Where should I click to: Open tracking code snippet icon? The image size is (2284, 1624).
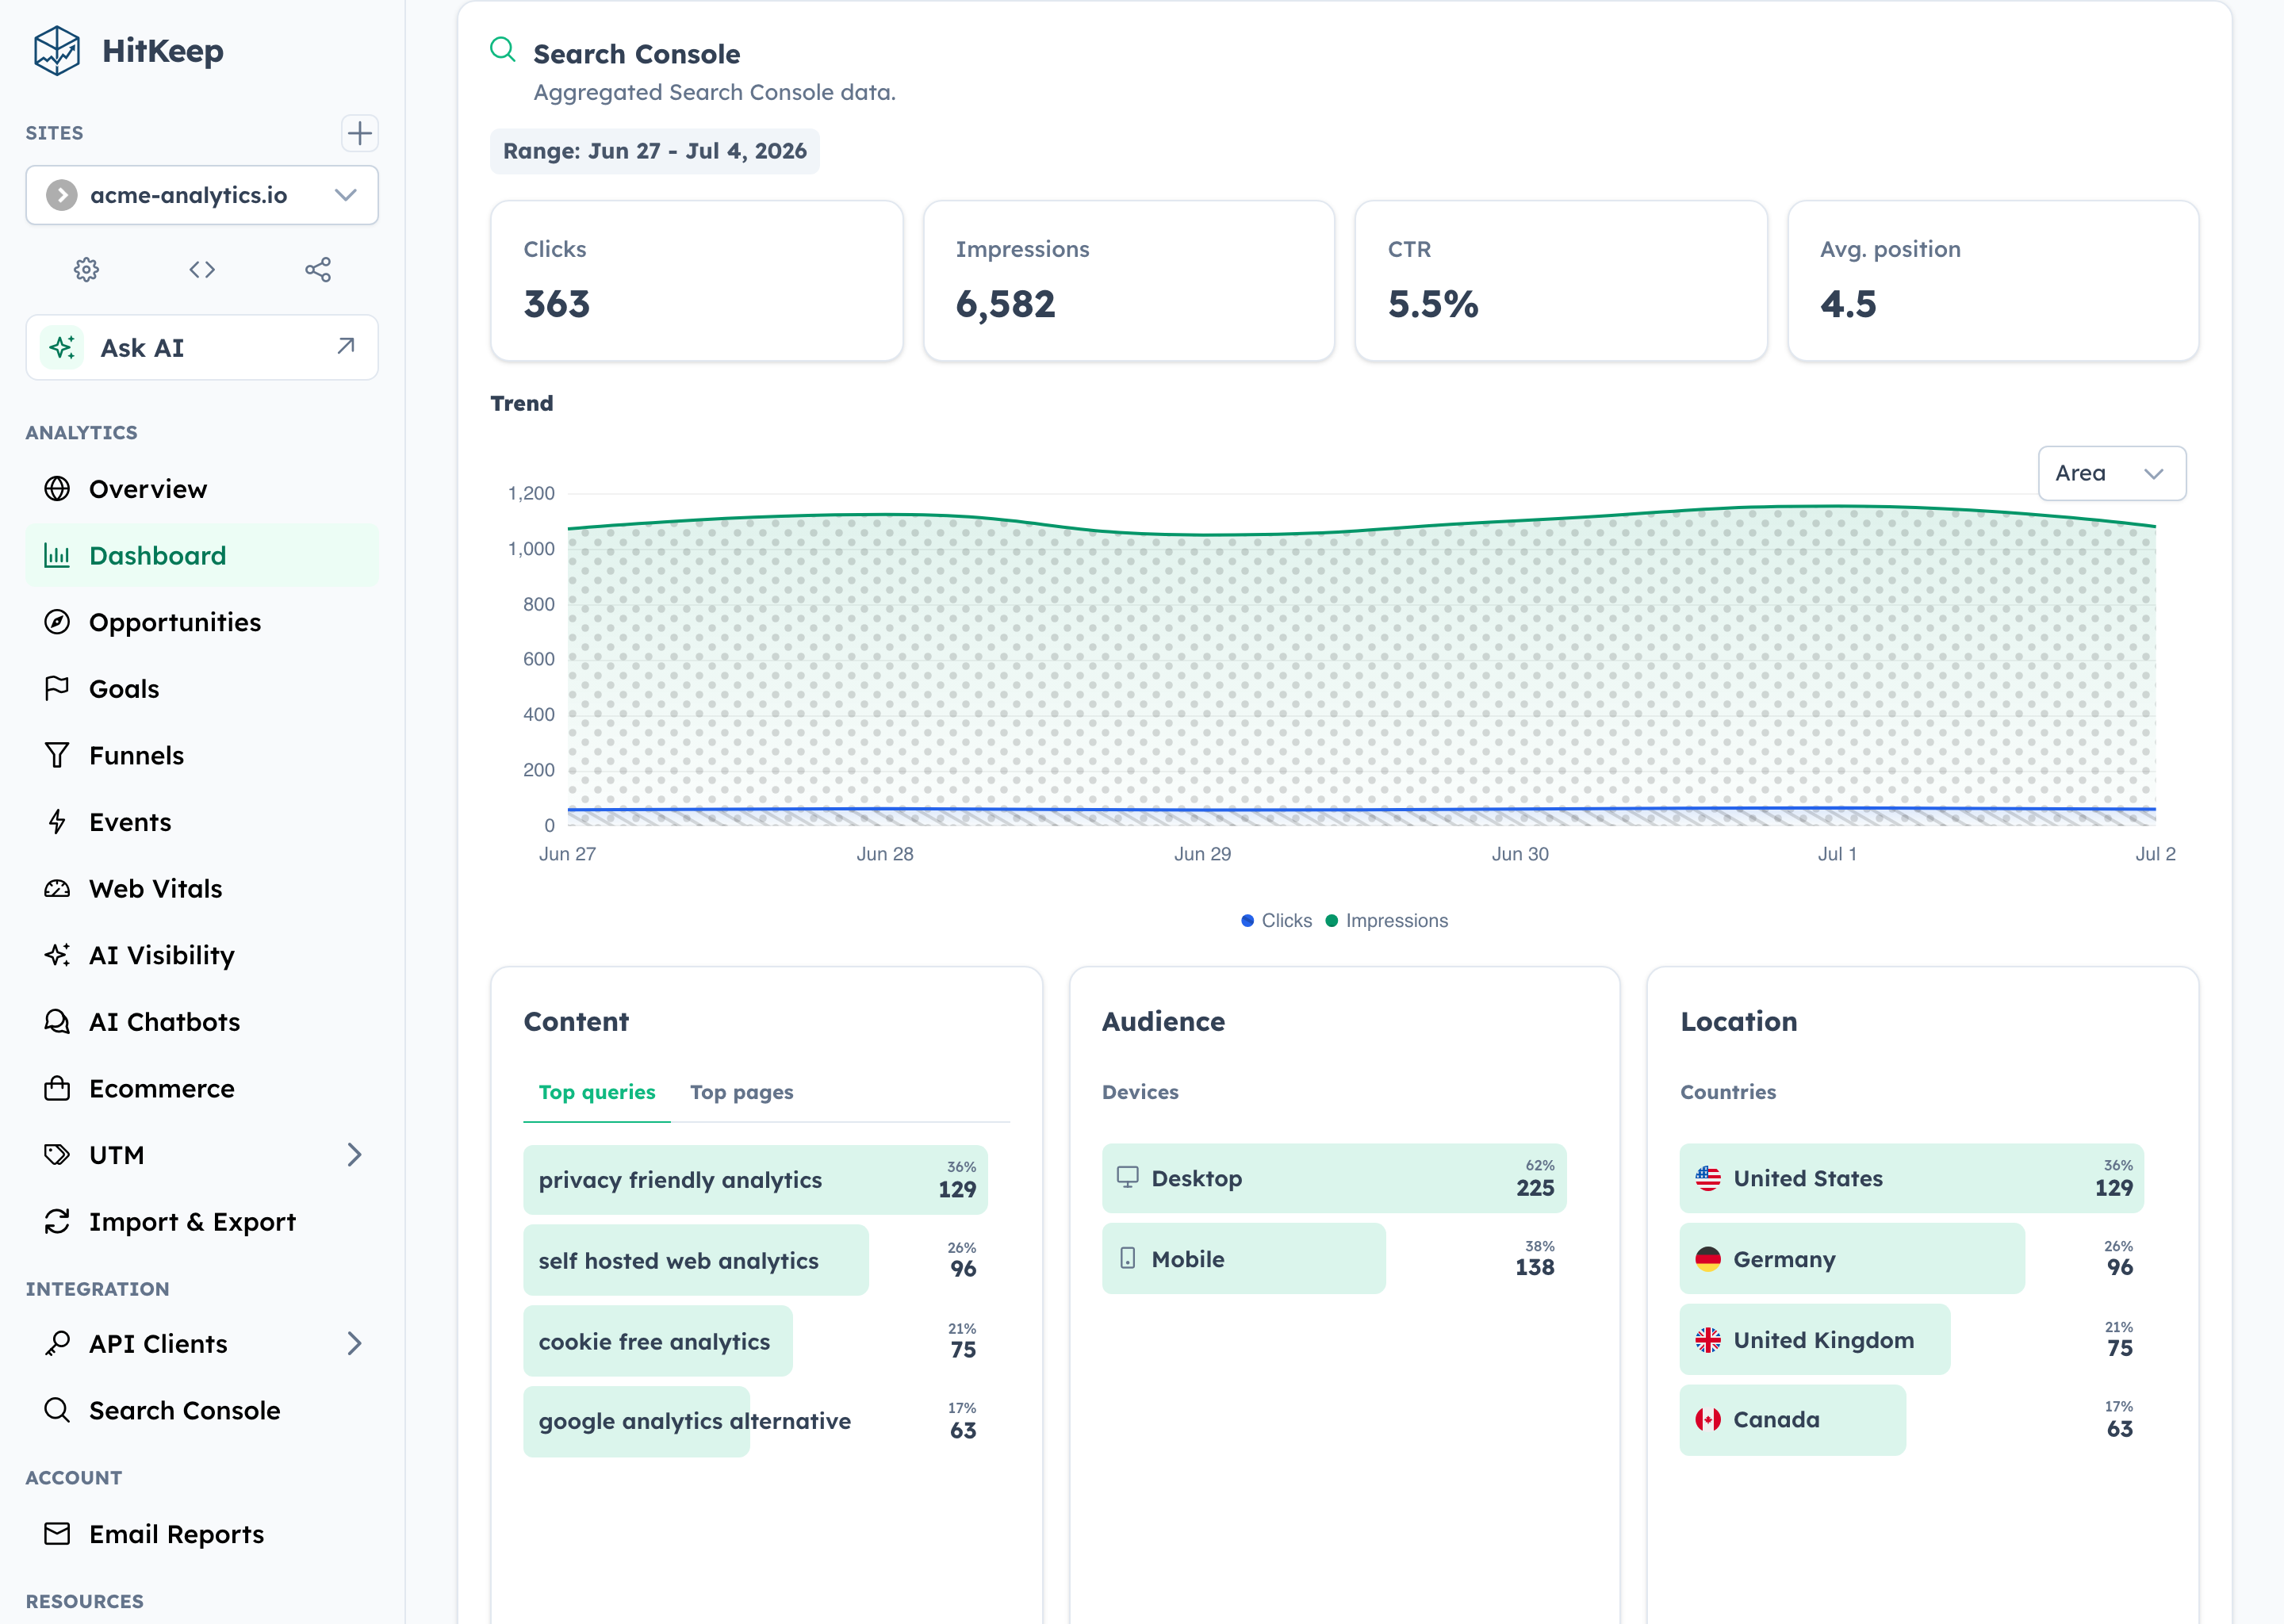(202, 269)
